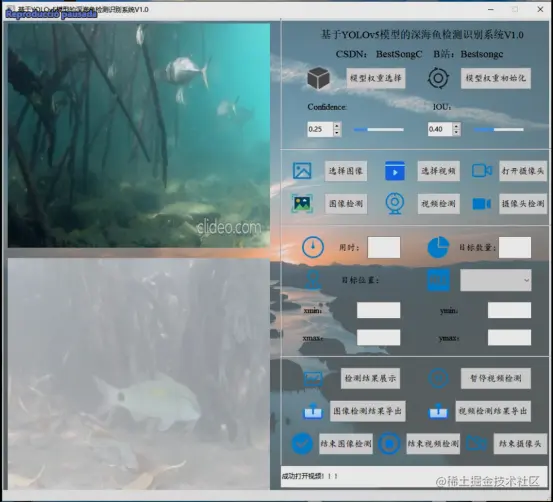
Task: Click the ymax coordinate field
Action: point(509,337)
